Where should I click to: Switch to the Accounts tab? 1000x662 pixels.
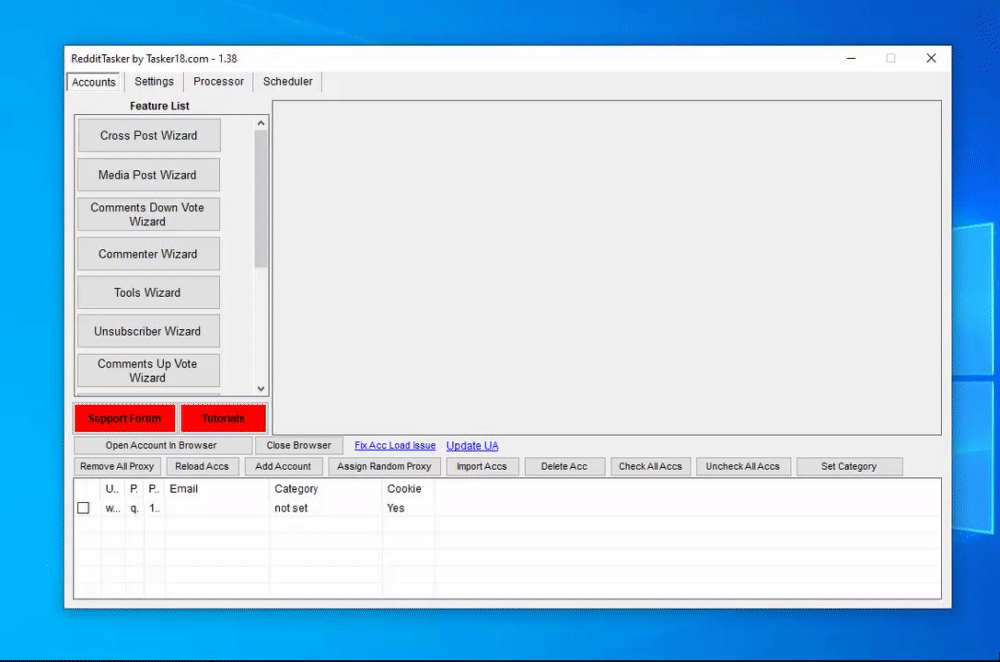tap(93, 82)
